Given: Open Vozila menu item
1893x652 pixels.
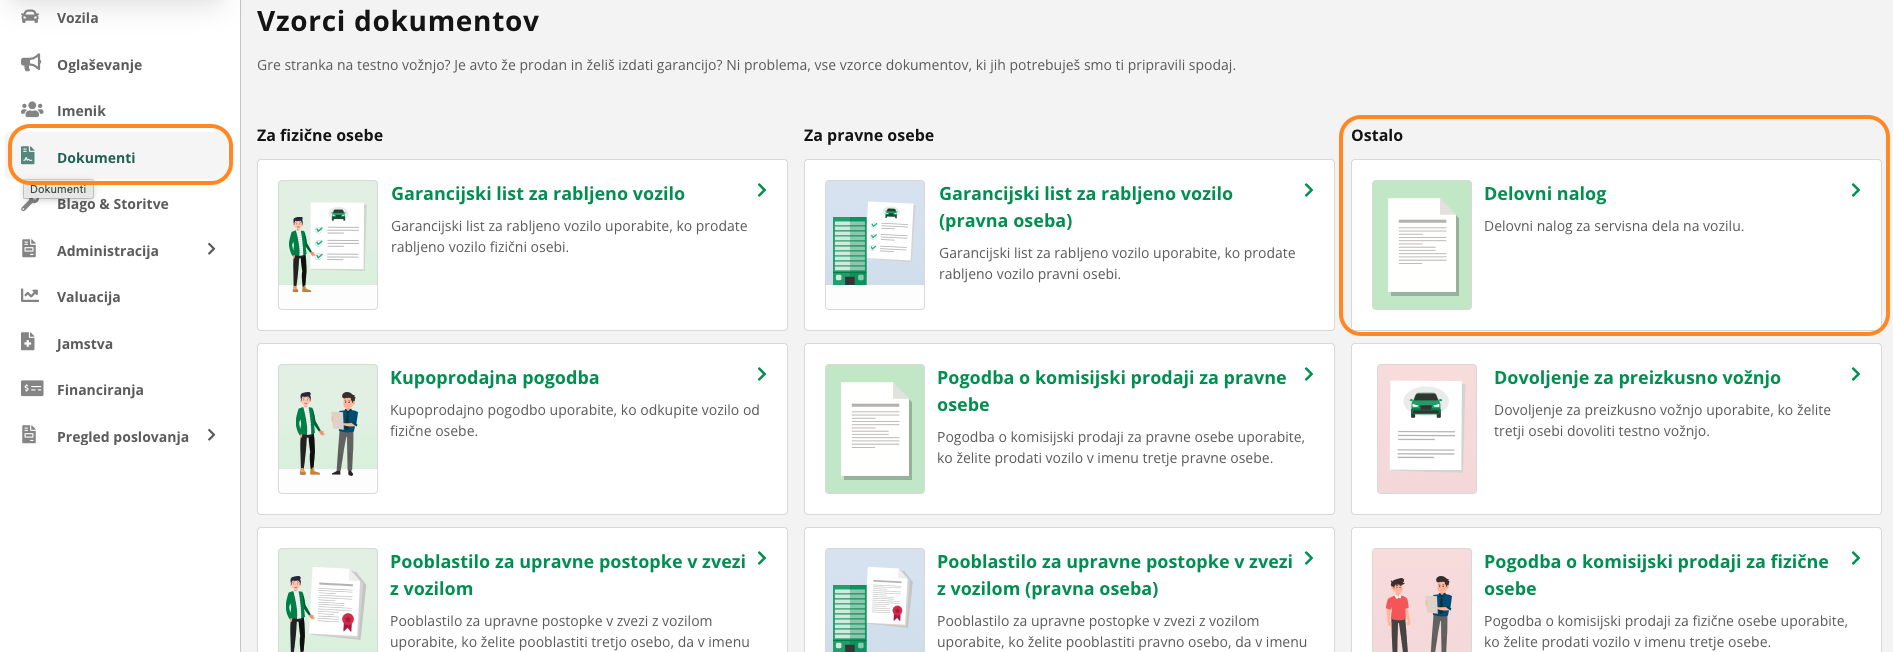Looking at the screenshot, I should point(77,18).
